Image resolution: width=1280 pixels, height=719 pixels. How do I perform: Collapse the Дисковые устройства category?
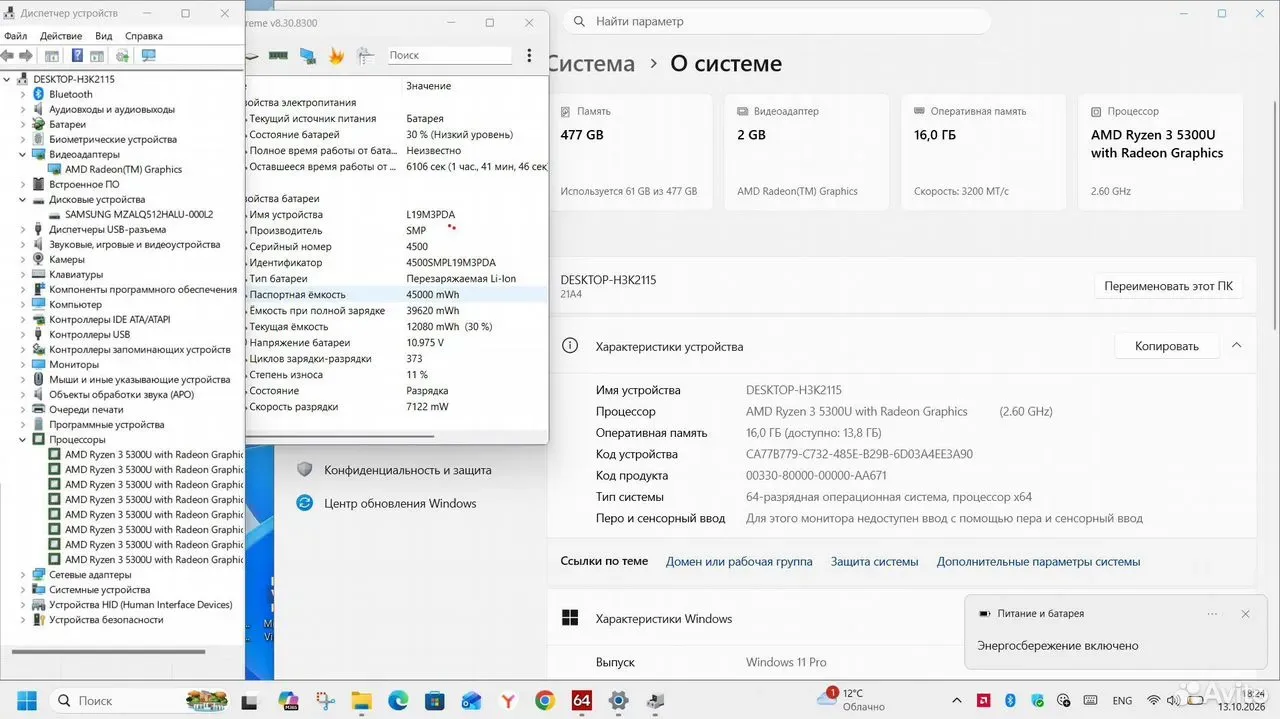(x=23, y=199)
